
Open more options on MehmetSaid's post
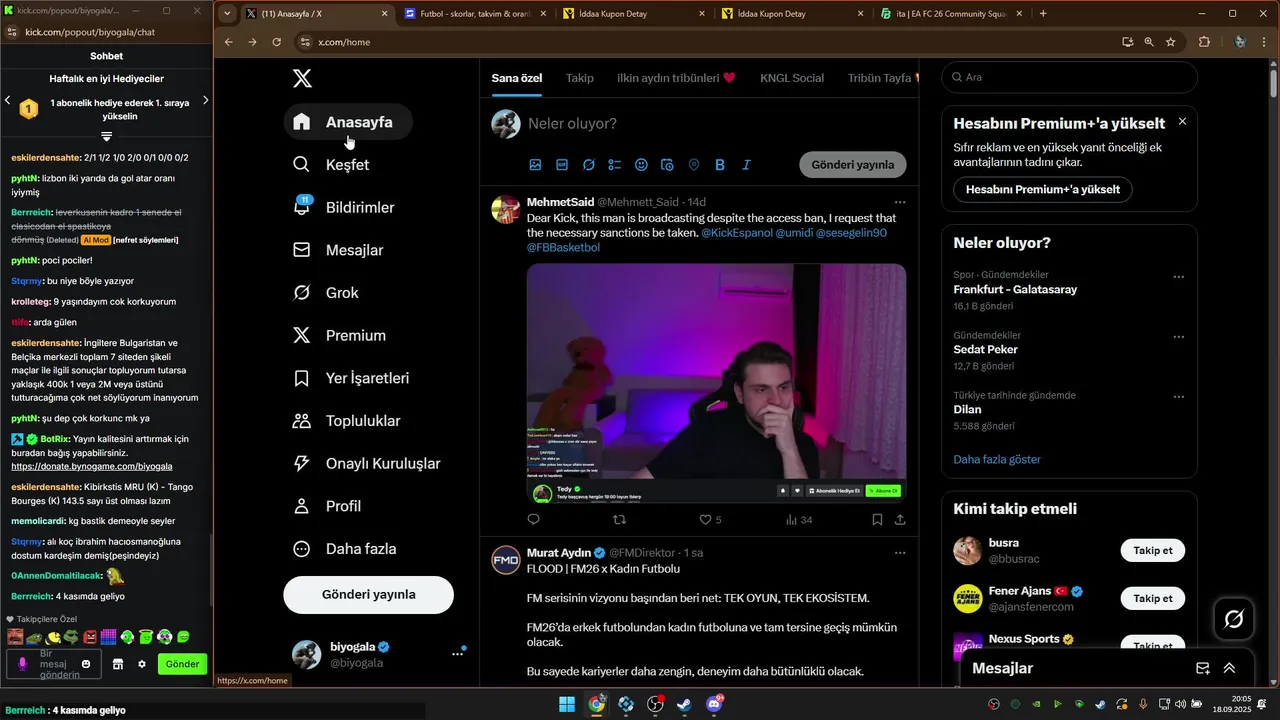click(900, 202)
